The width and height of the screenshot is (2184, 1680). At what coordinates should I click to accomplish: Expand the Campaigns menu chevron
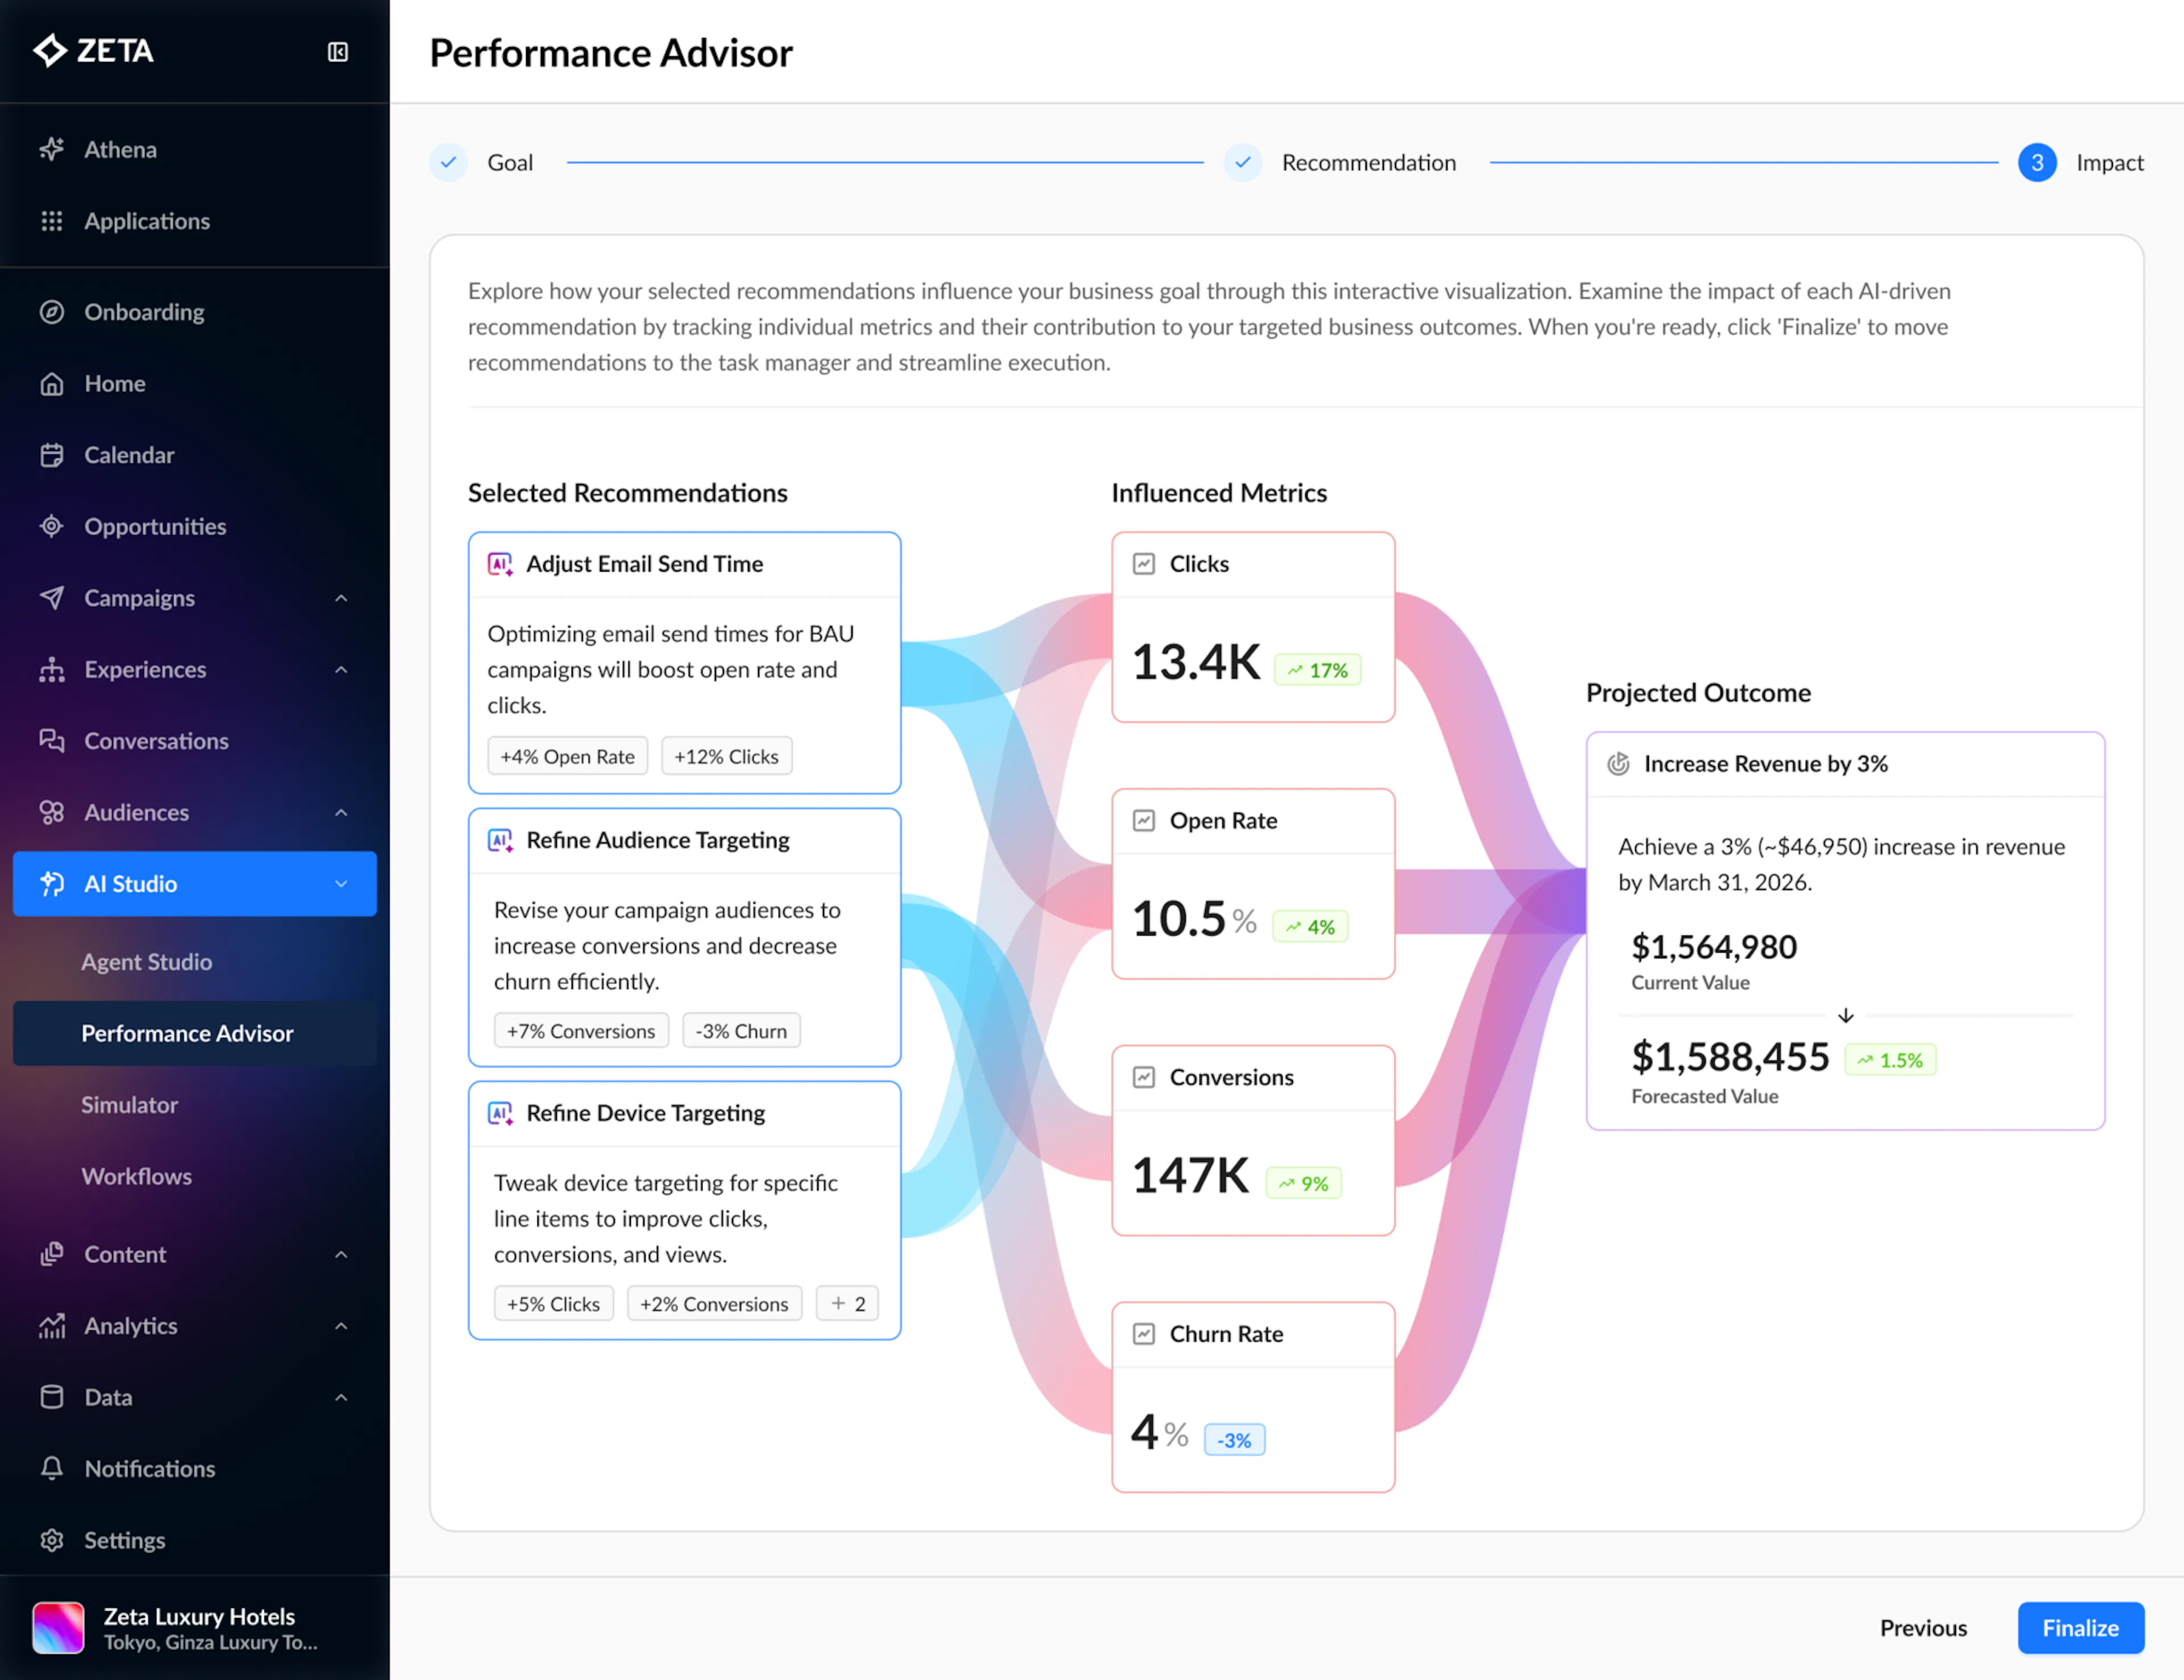coord(341,598)
